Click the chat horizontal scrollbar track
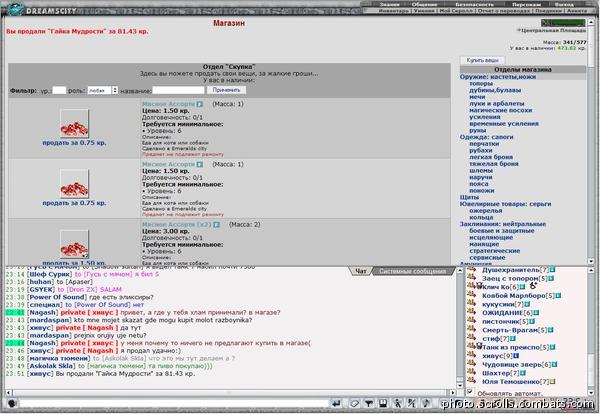Viewport: 600px width, 414px height. (x=230, y=393)
